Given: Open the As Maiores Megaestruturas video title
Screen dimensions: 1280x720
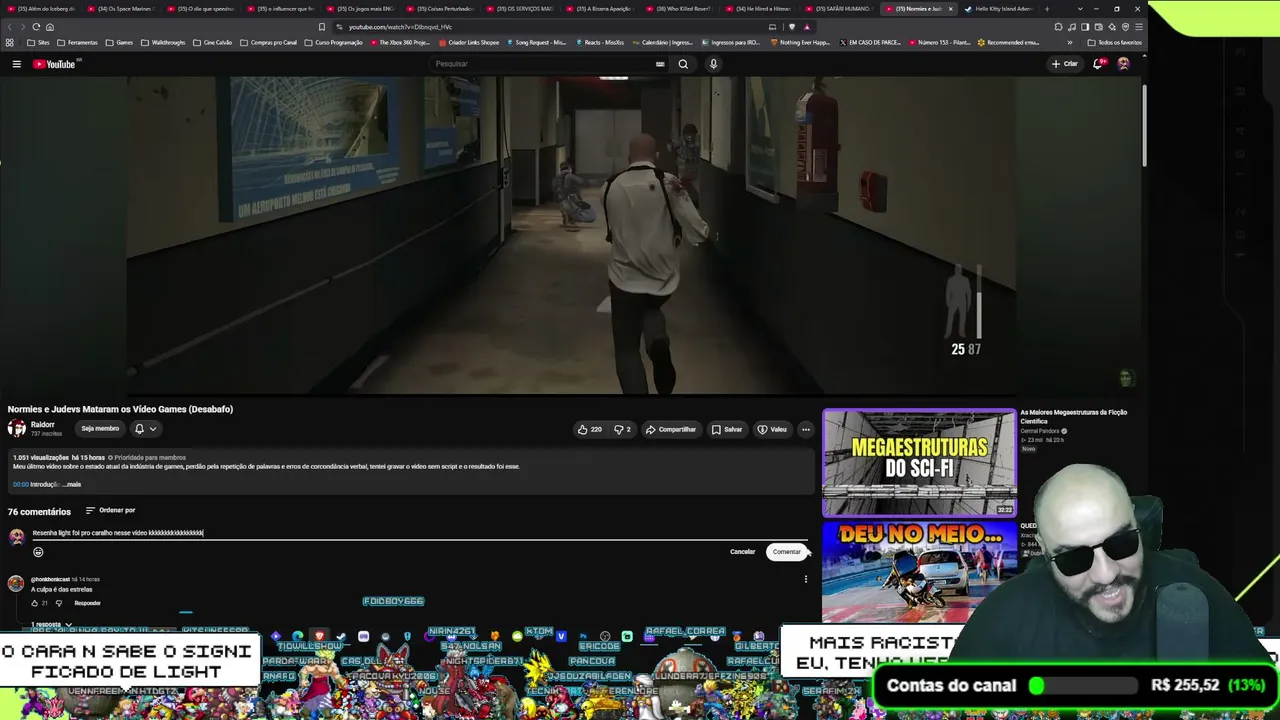Looking at the screenshot, I should pyautogui.click(x=1073, y=416).
